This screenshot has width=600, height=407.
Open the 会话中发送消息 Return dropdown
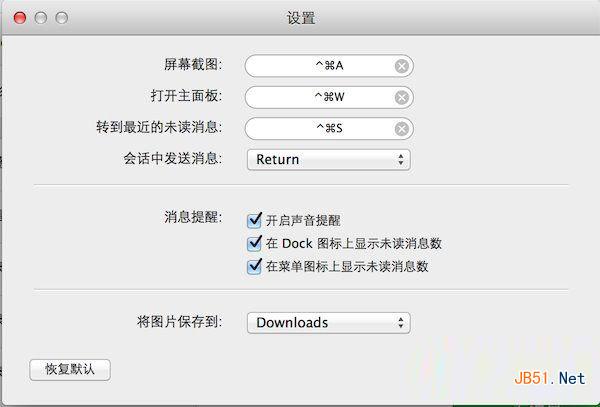[x=329, y=159]
